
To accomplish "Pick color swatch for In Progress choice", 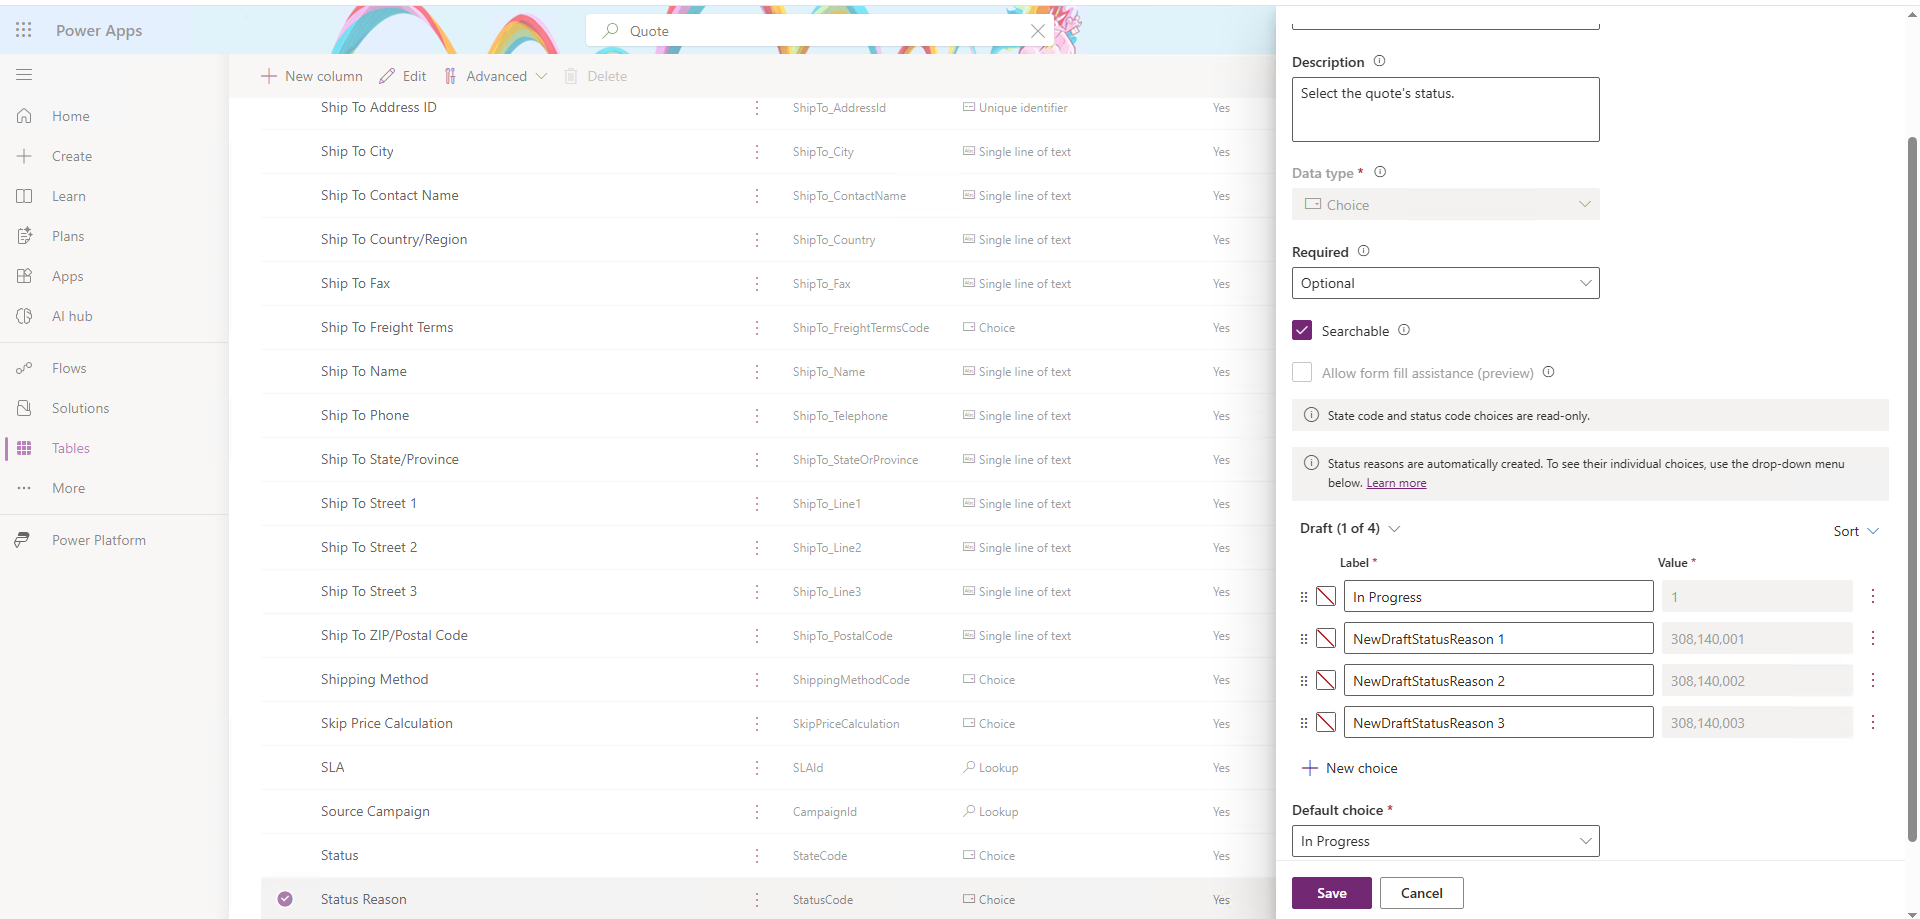I will (1326, 596).
